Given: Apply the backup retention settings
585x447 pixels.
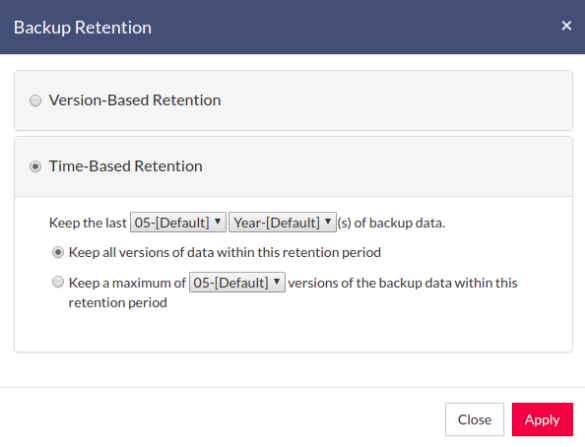Looking at the screenshot, I should [x=542, y=419].
